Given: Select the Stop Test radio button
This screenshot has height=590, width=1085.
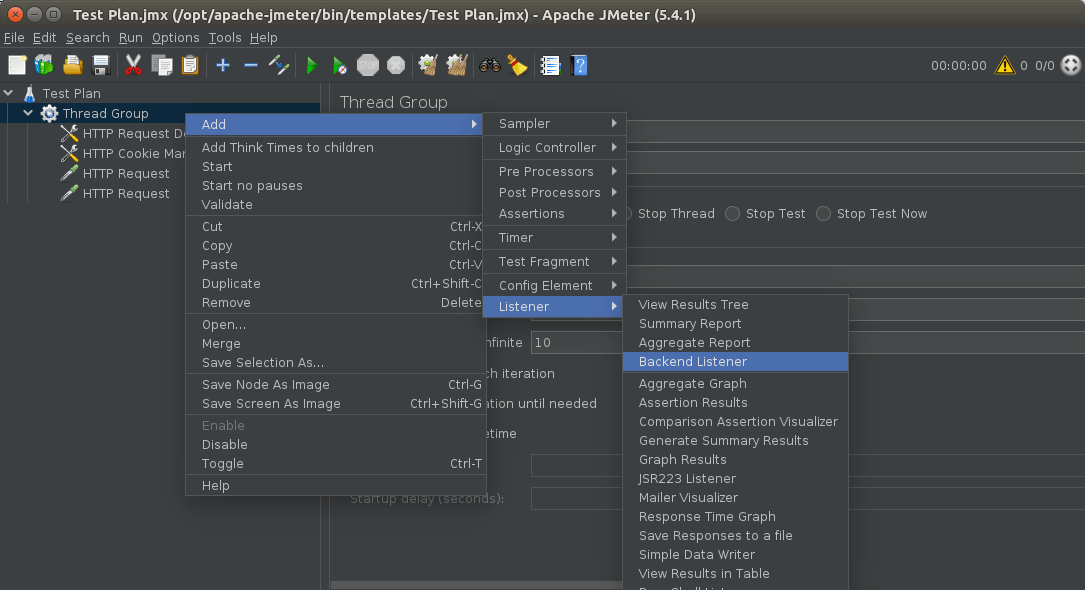Looking at the screenshot, I should 733,213.
